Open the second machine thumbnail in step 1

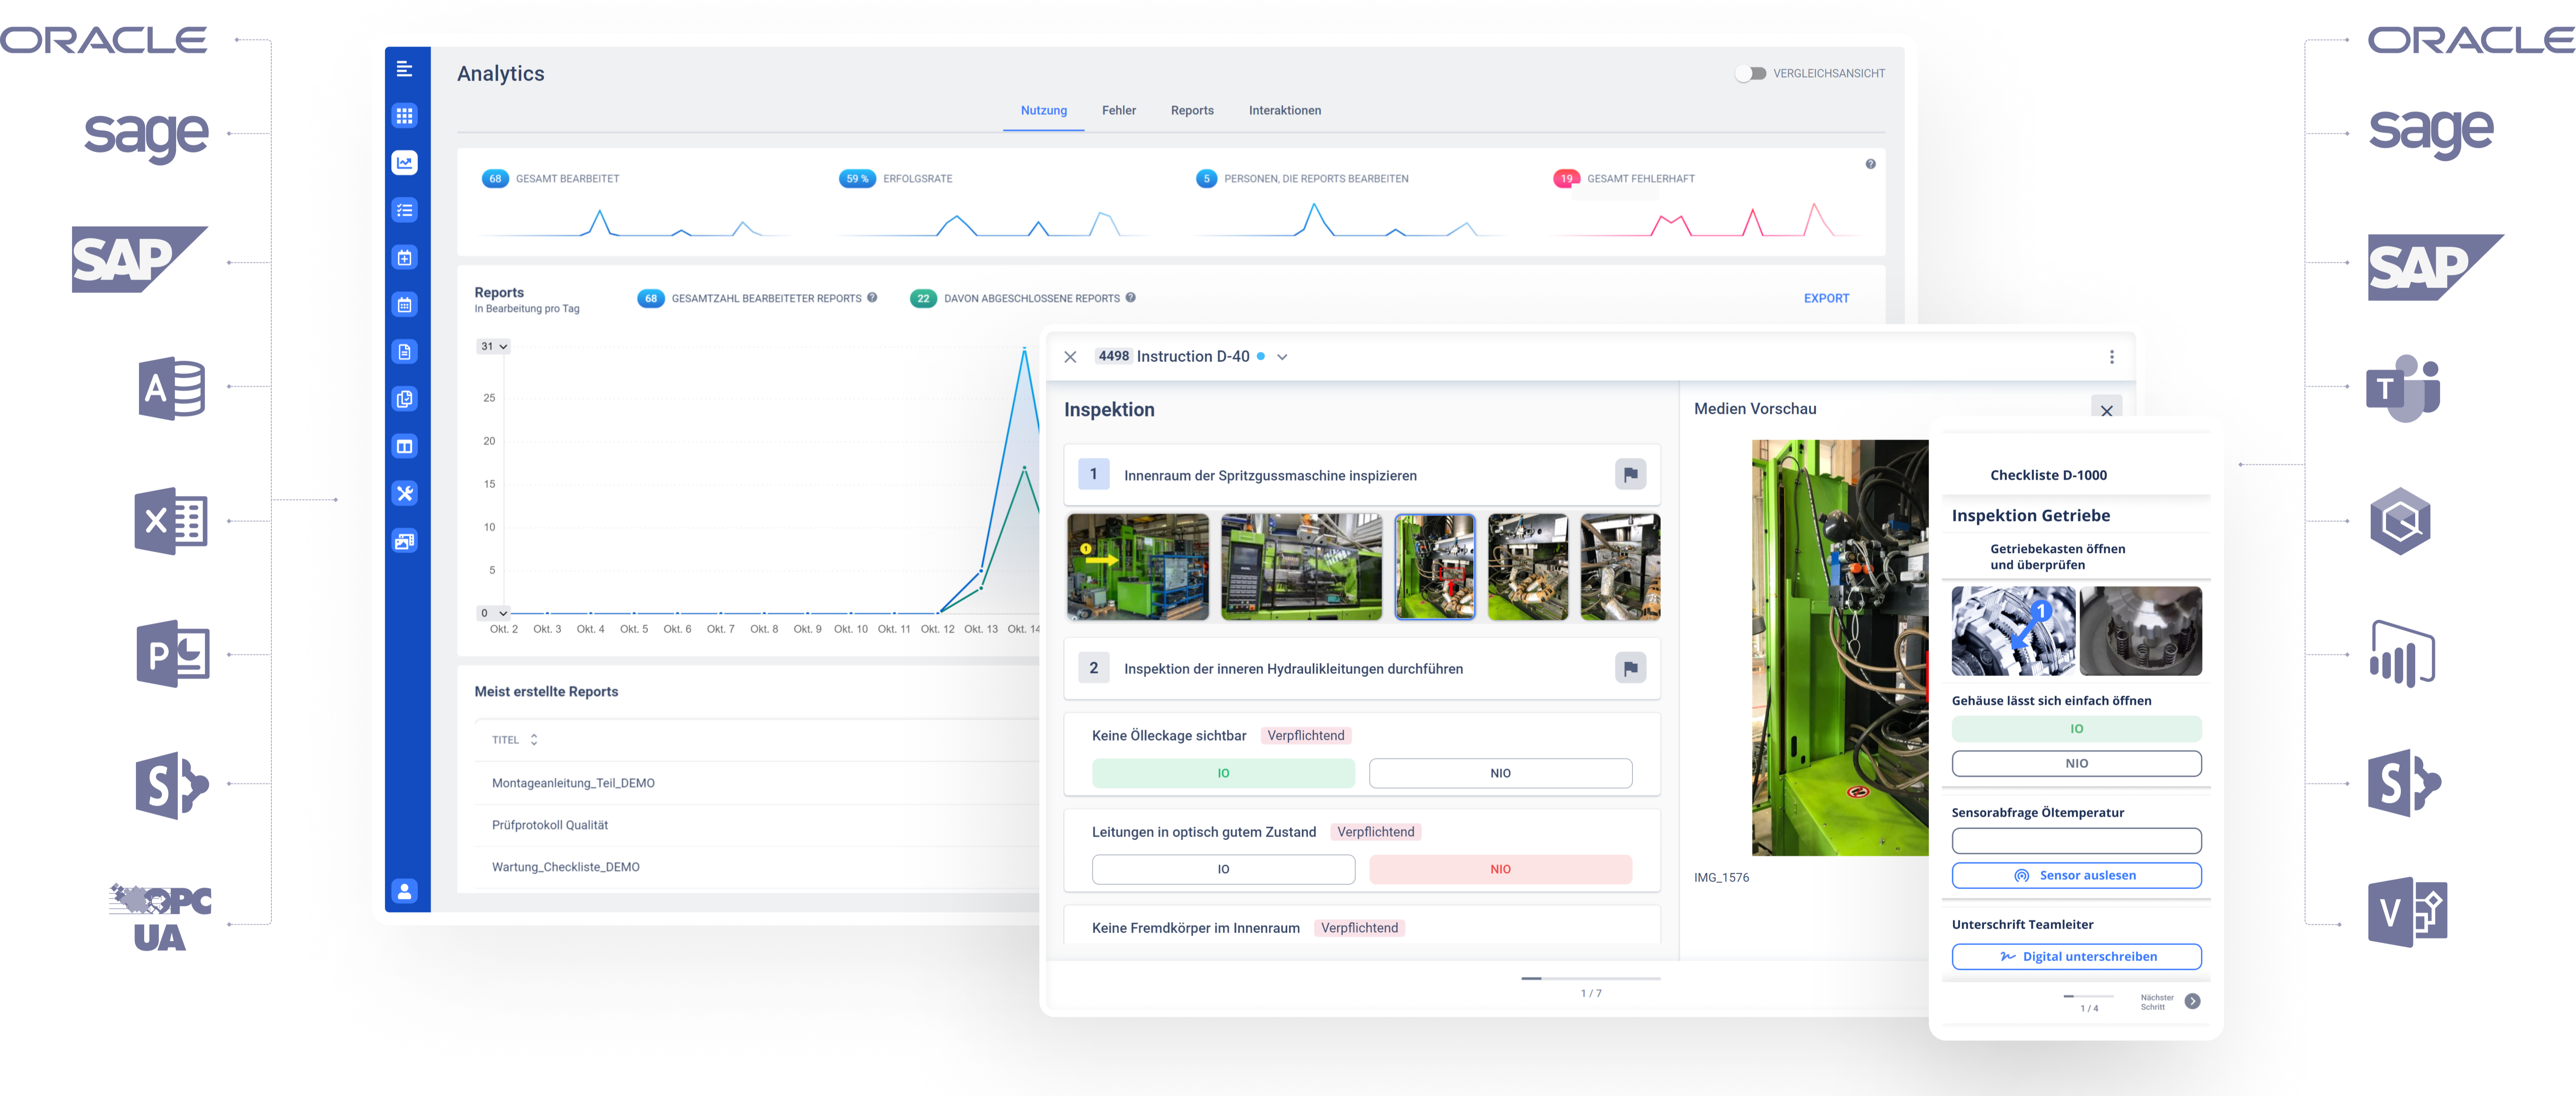tap(1301, 567)
